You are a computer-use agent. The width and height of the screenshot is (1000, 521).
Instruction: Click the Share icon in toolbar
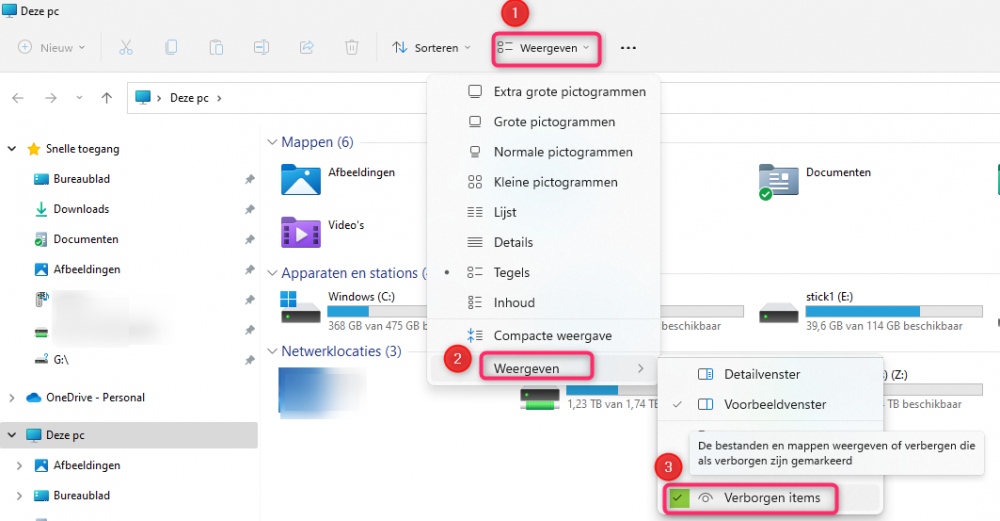(307, 48)
